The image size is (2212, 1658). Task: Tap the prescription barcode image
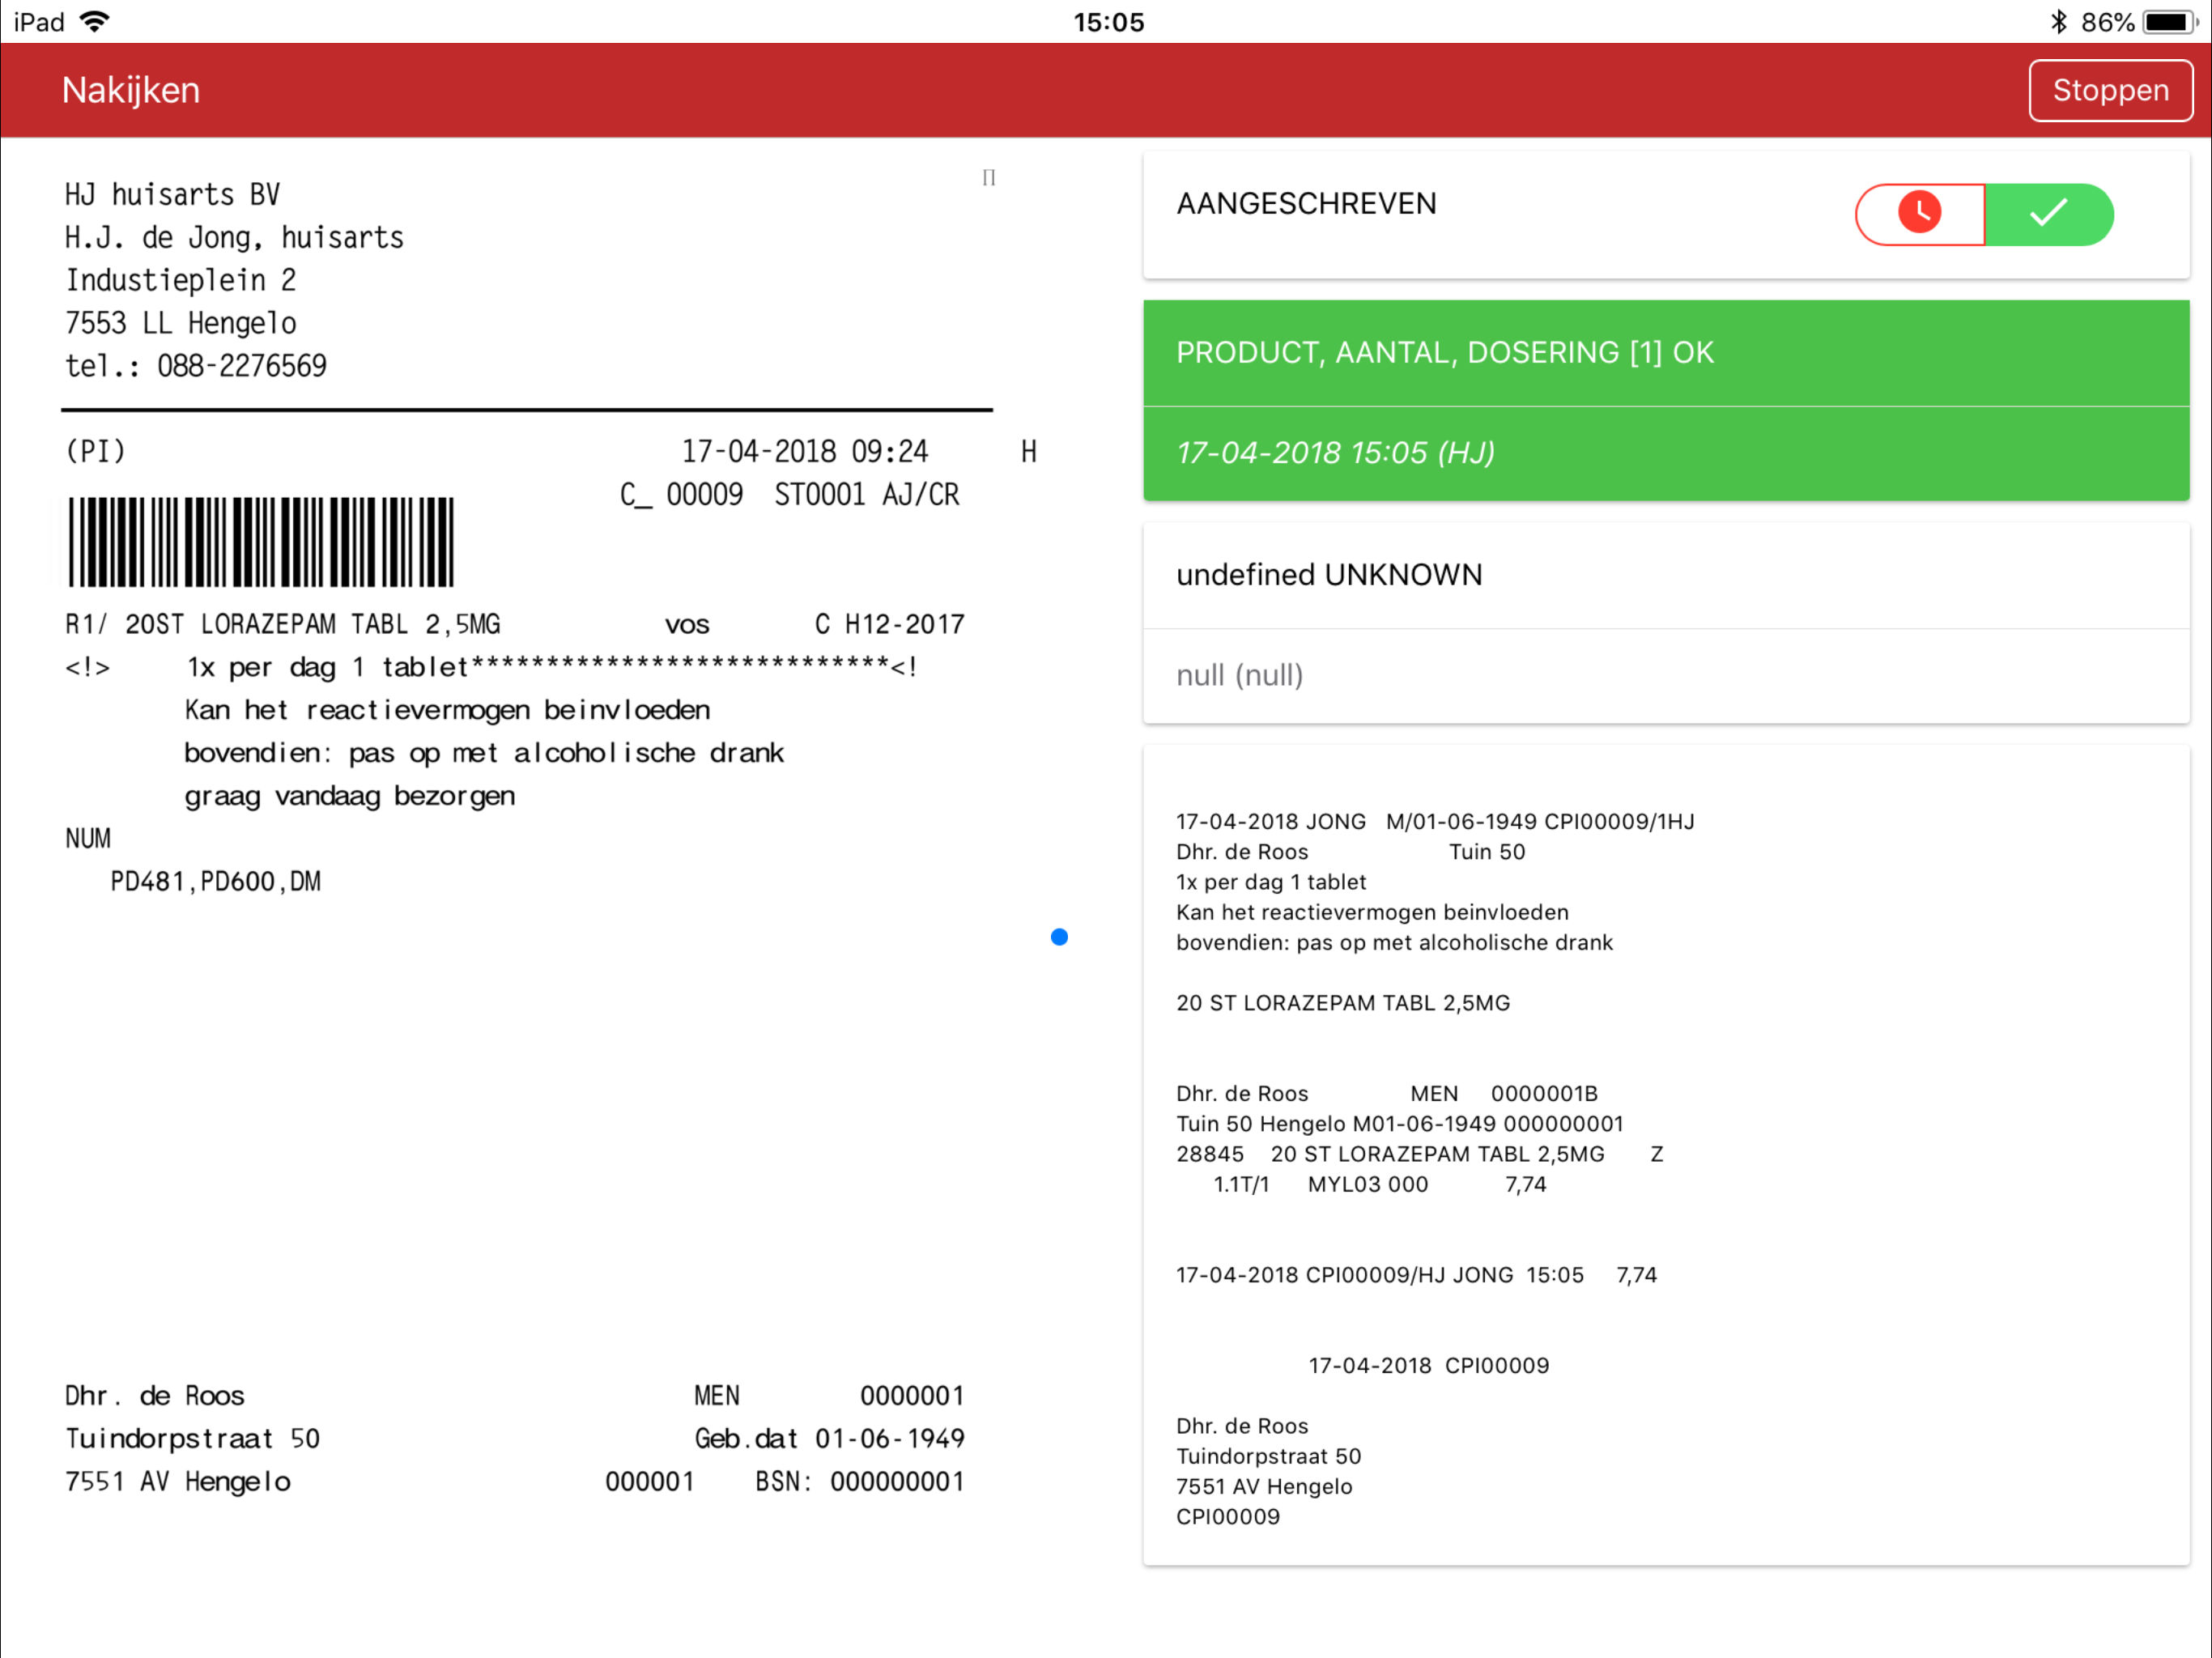click(x=261, y=541)
